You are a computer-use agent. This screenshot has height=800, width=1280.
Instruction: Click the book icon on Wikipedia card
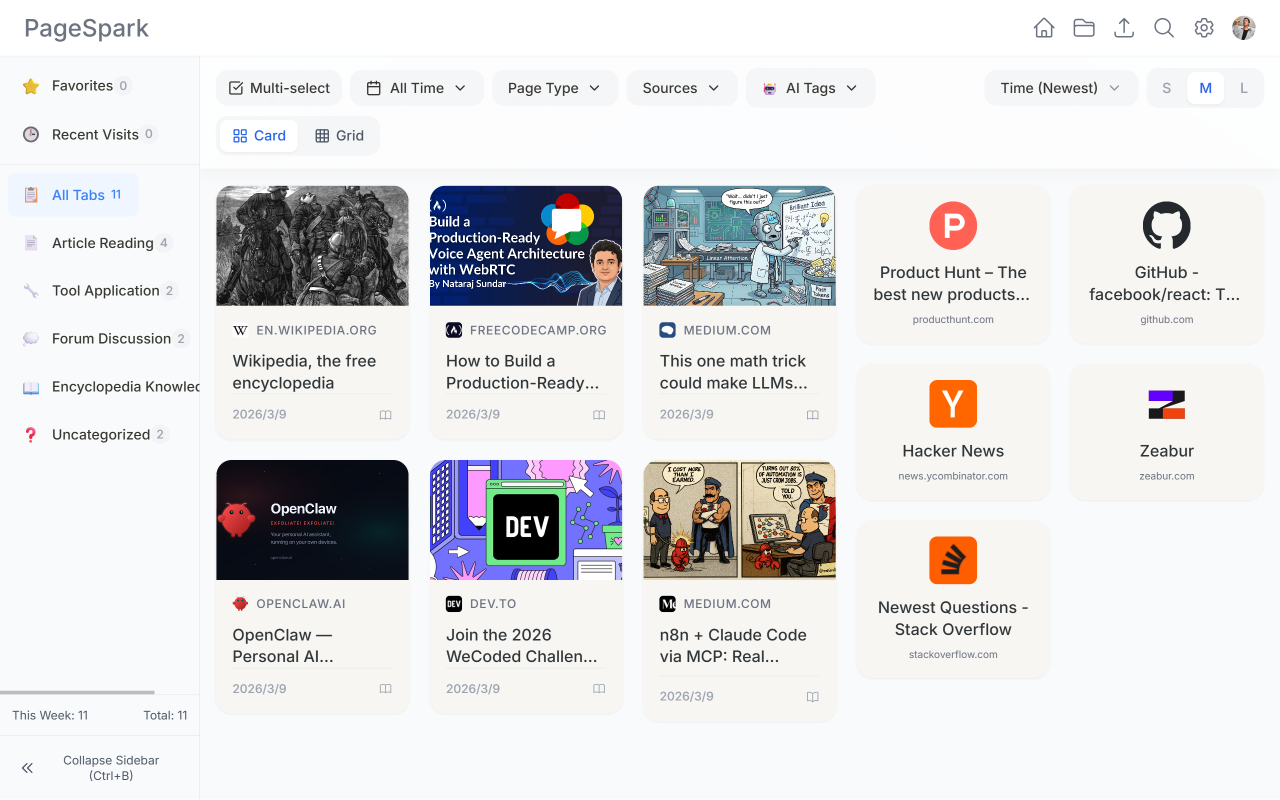[385, 415]
